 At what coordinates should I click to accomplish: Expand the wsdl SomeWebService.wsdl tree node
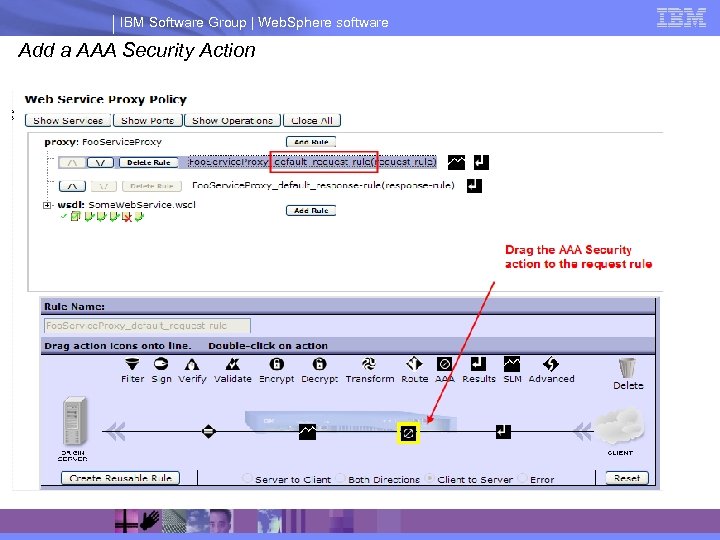point(47,205)
